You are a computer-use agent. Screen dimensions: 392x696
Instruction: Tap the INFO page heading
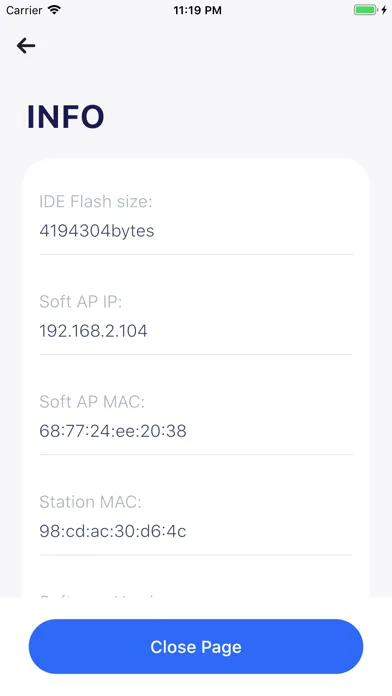[66, 117]
